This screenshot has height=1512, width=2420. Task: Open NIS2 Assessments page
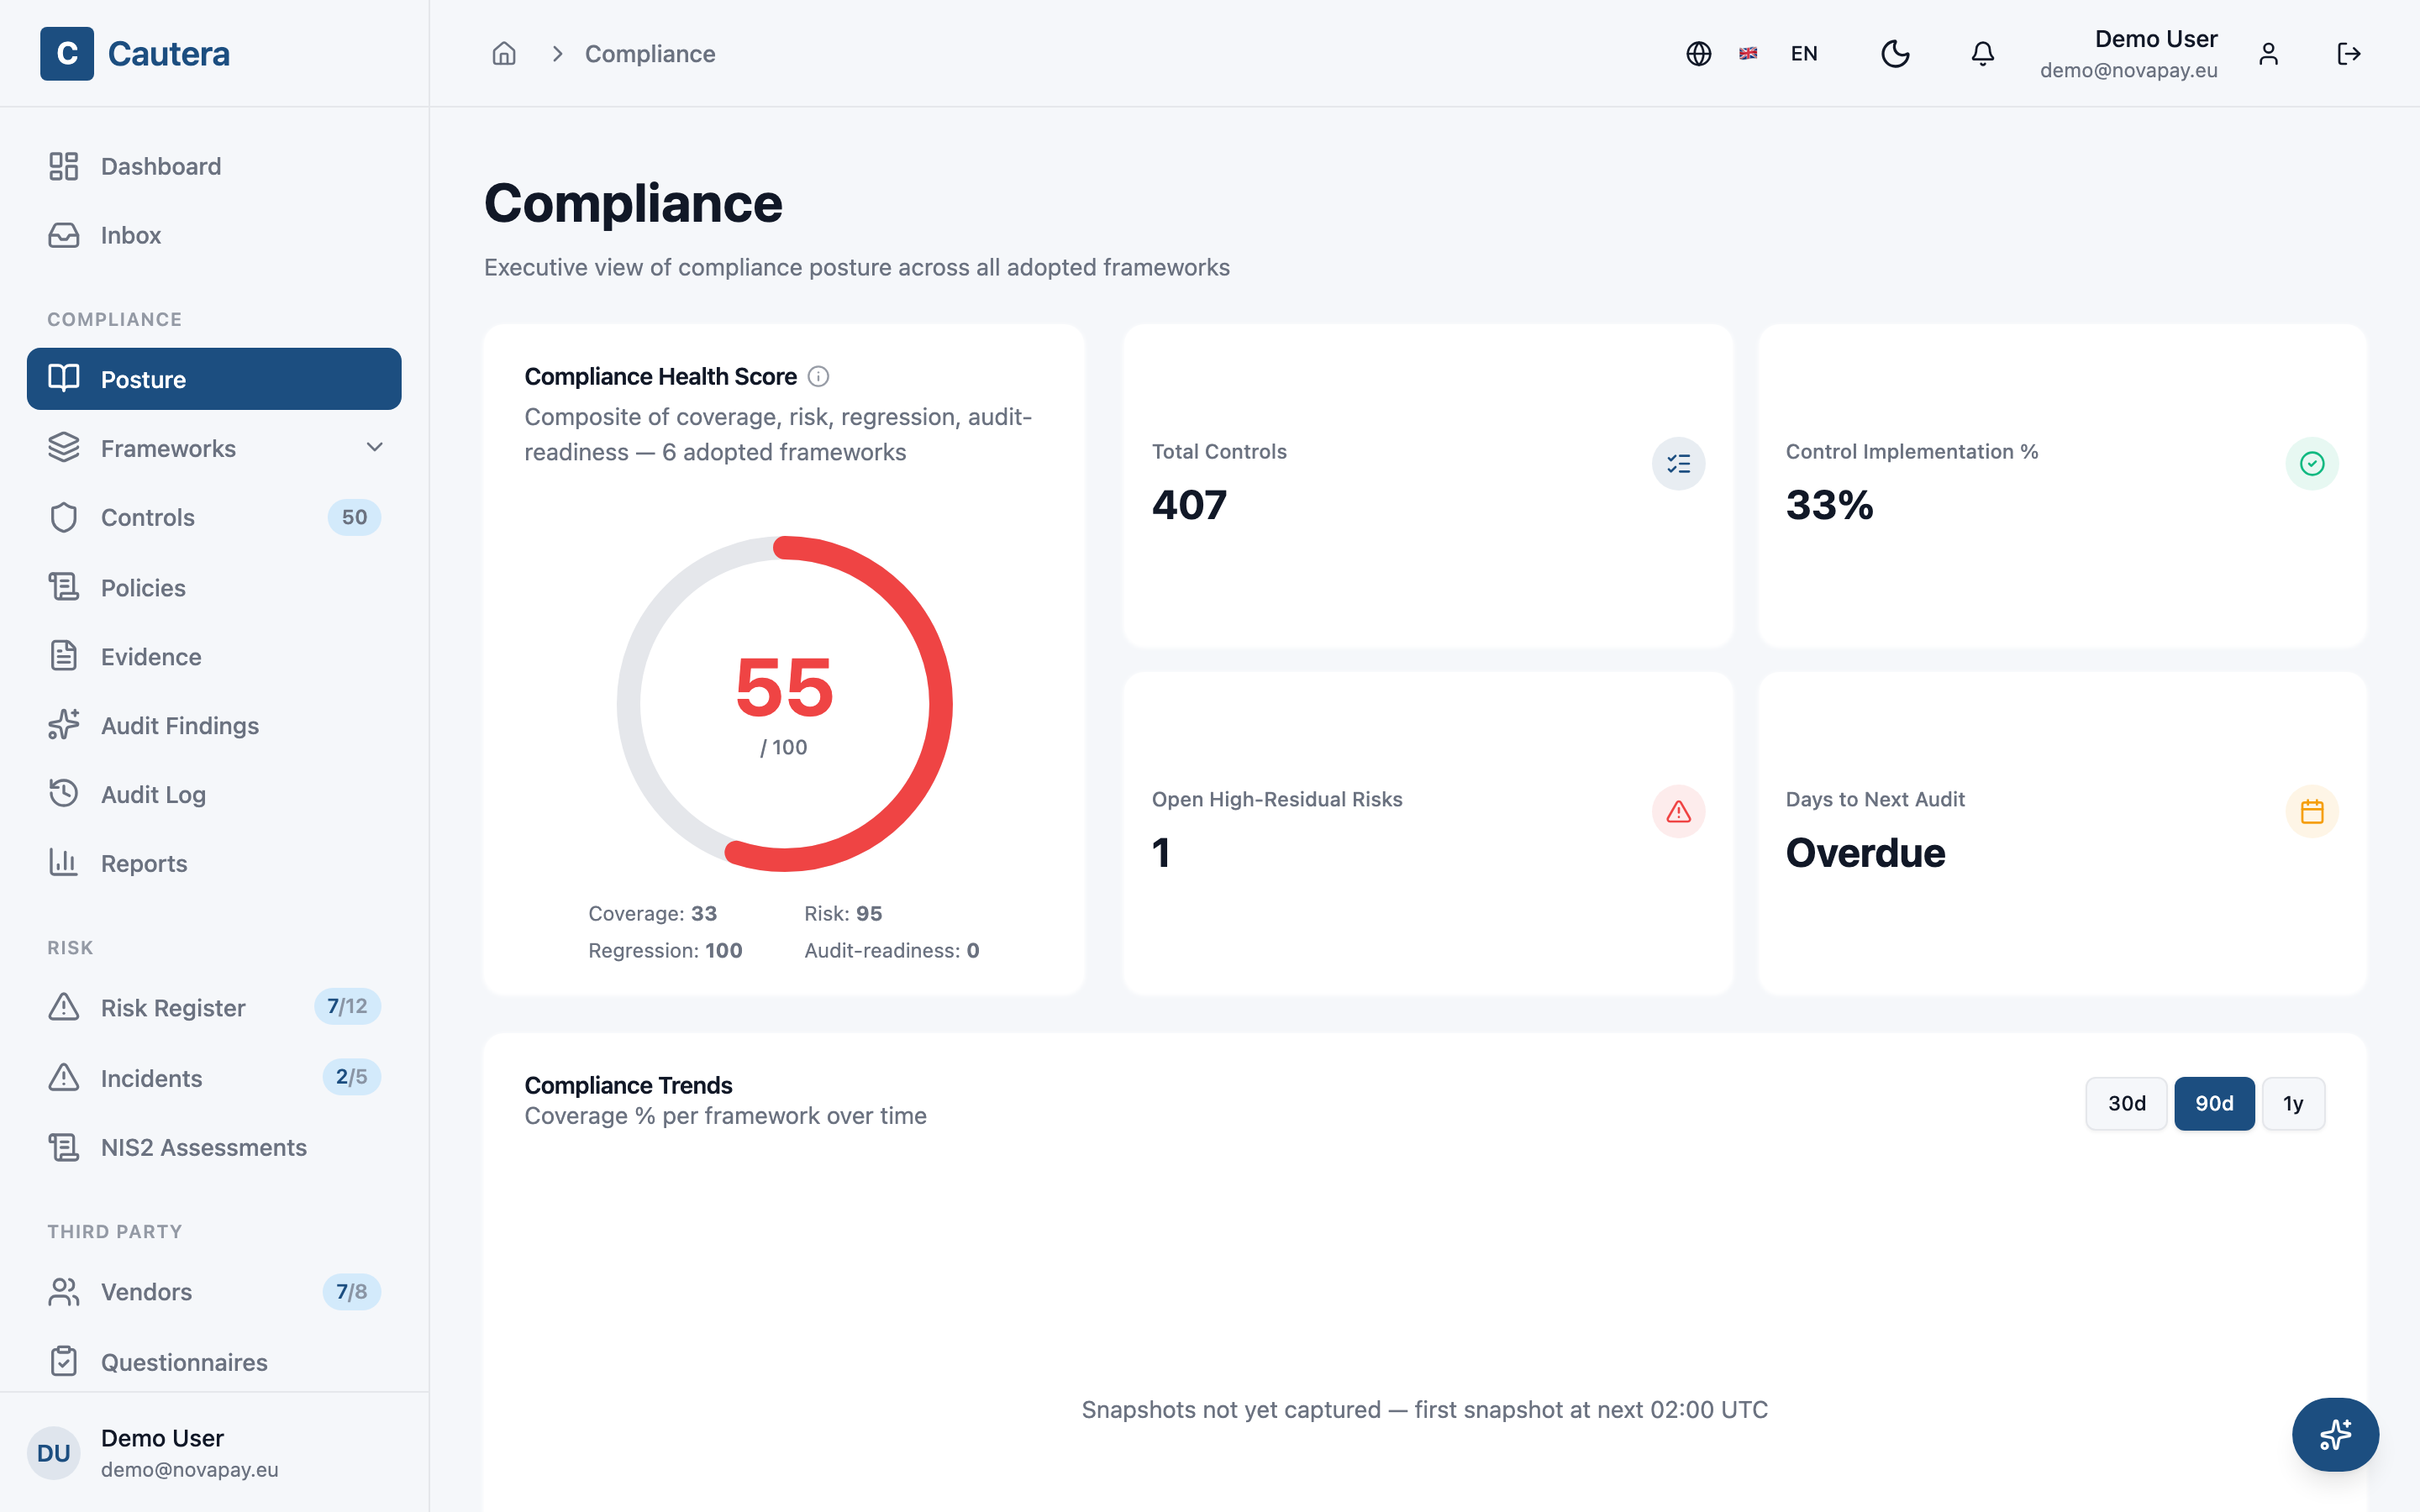214,1147
